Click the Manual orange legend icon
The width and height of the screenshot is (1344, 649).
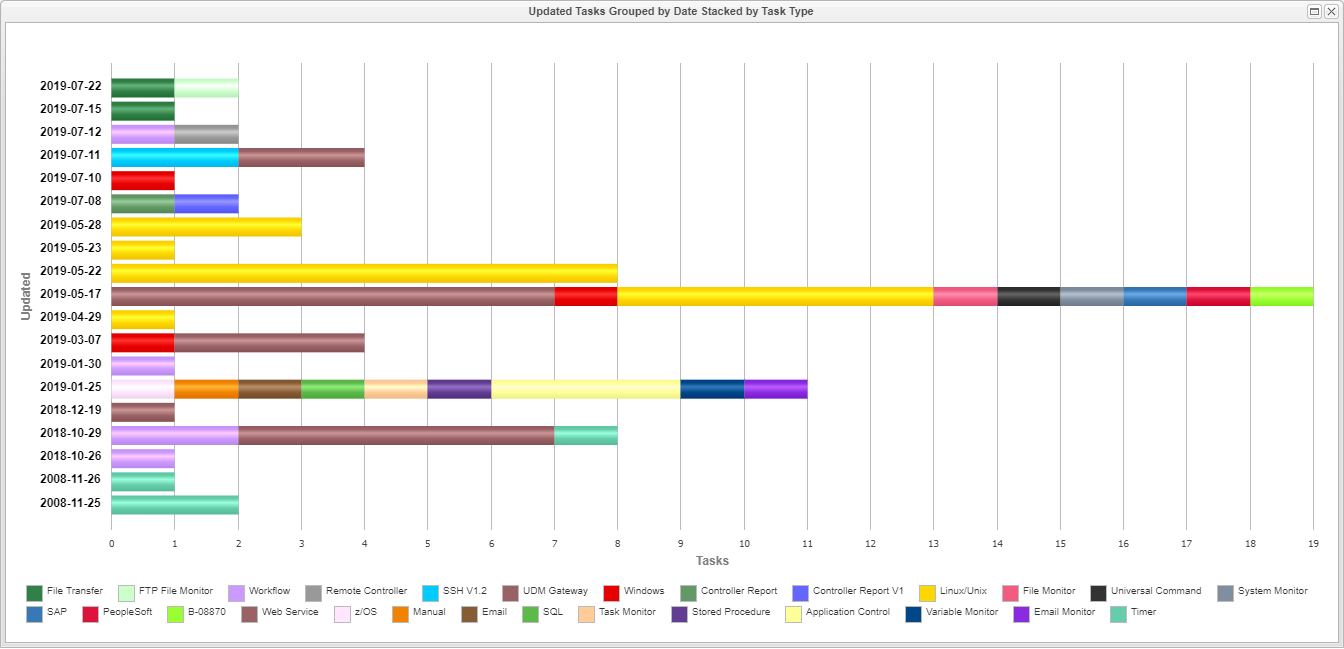[400, 613]
